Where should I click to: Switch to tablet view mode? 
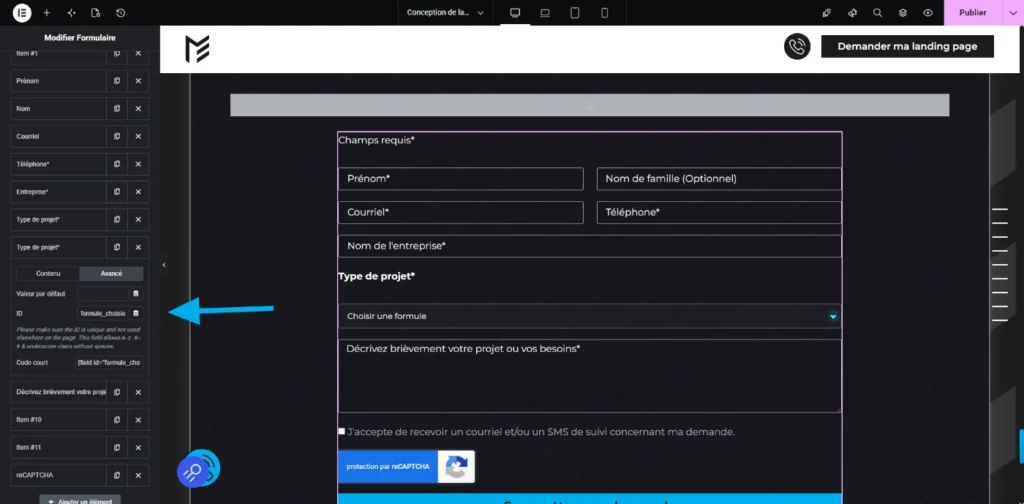(575, 12)
